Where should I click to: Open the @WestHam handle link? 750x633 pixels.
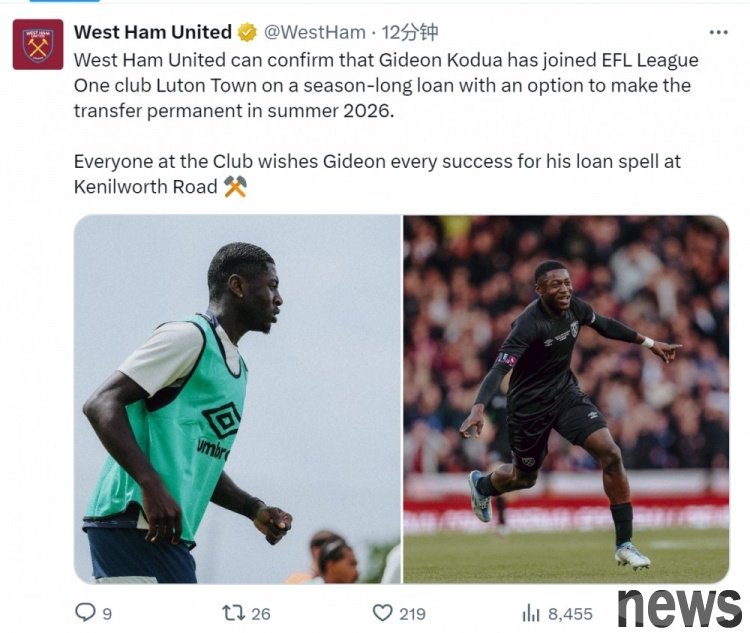click(315, 32)
